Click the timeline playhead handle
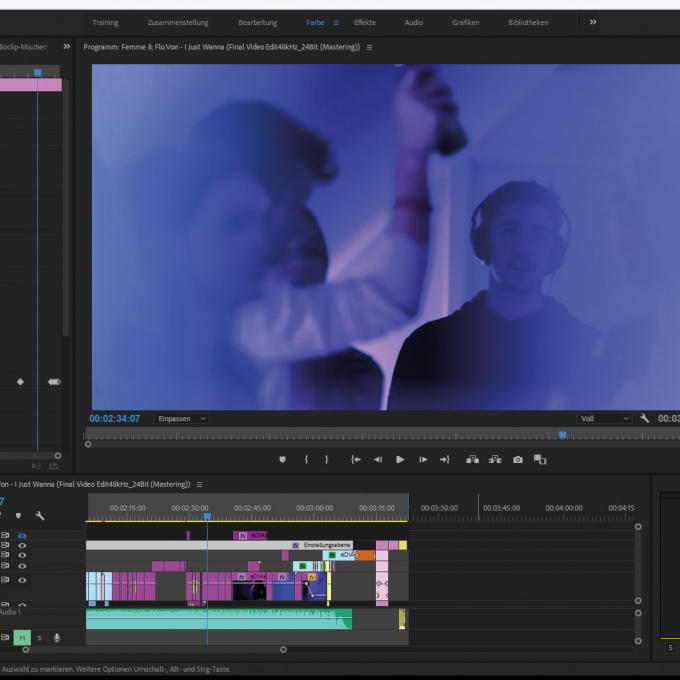Screen dimensions: 680x680 207,516
